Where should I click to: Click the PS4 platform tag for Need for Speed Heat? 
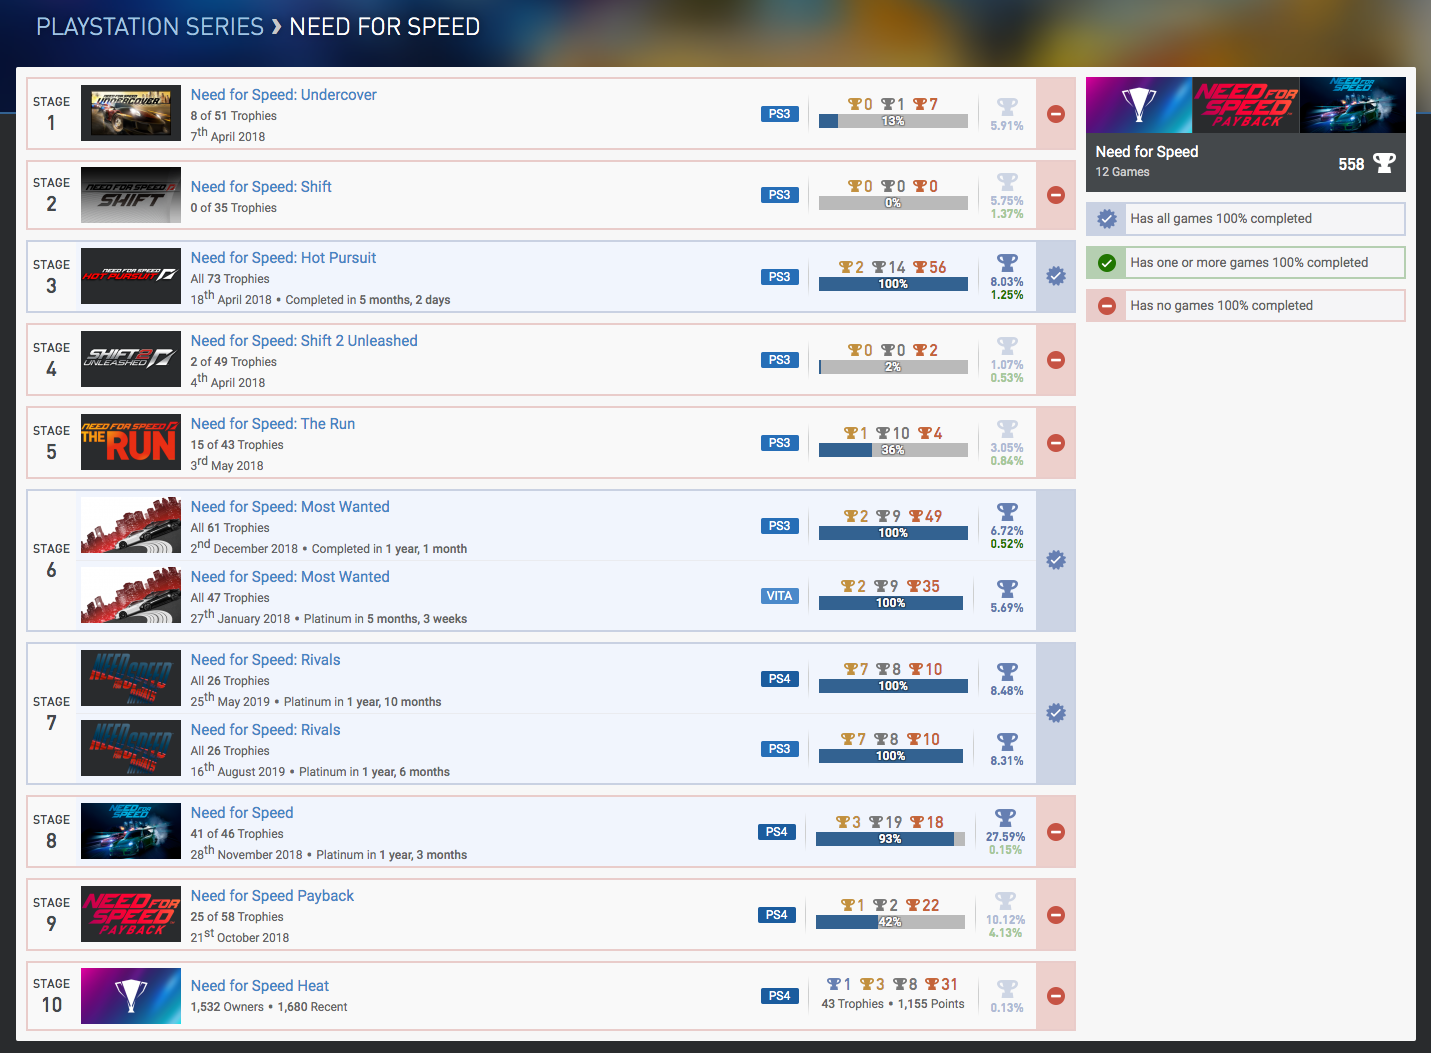coord(780,996)
